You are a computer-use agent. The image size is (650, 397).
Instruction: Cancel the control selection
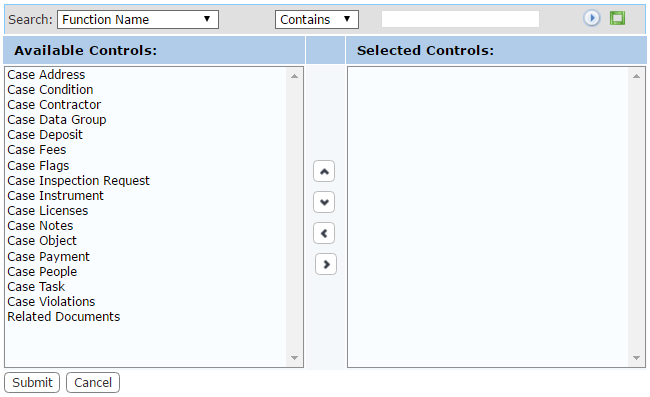pos(93,382)
